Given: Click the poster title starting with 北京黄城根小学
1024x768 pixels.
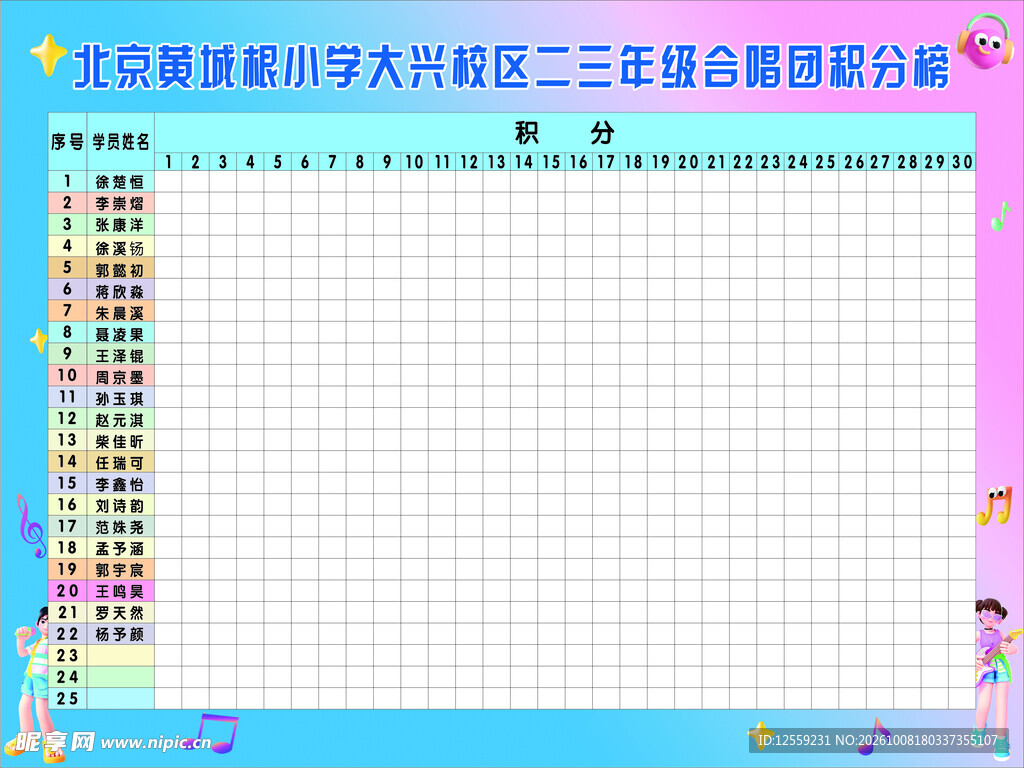Looking at the screenshot, I should click(x=511, y=67).
